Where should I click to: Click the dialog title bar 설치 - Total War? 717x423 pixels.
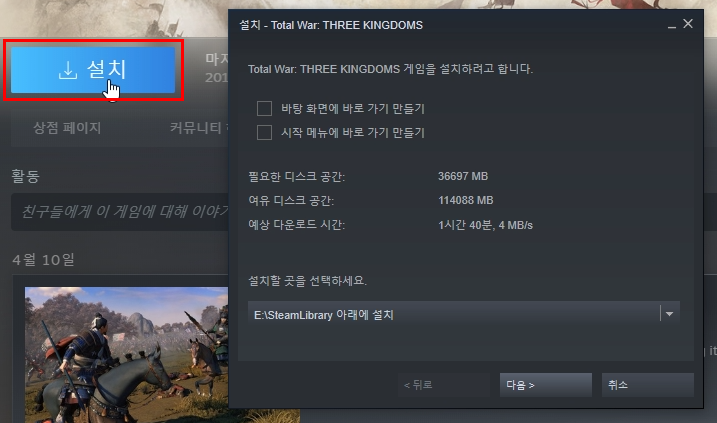pyautogui.click(x=331, y=25)
